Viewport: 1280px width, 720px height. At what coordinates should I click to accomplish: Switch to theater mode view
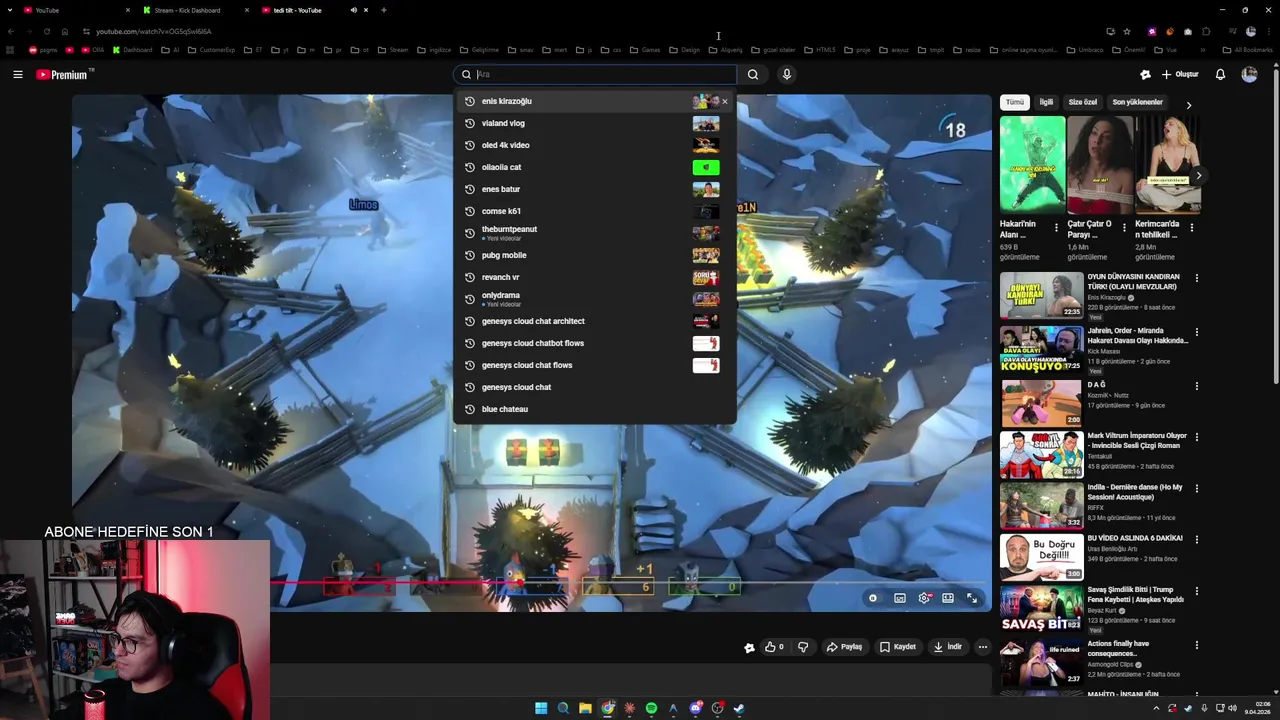click(x=948, y=598)
